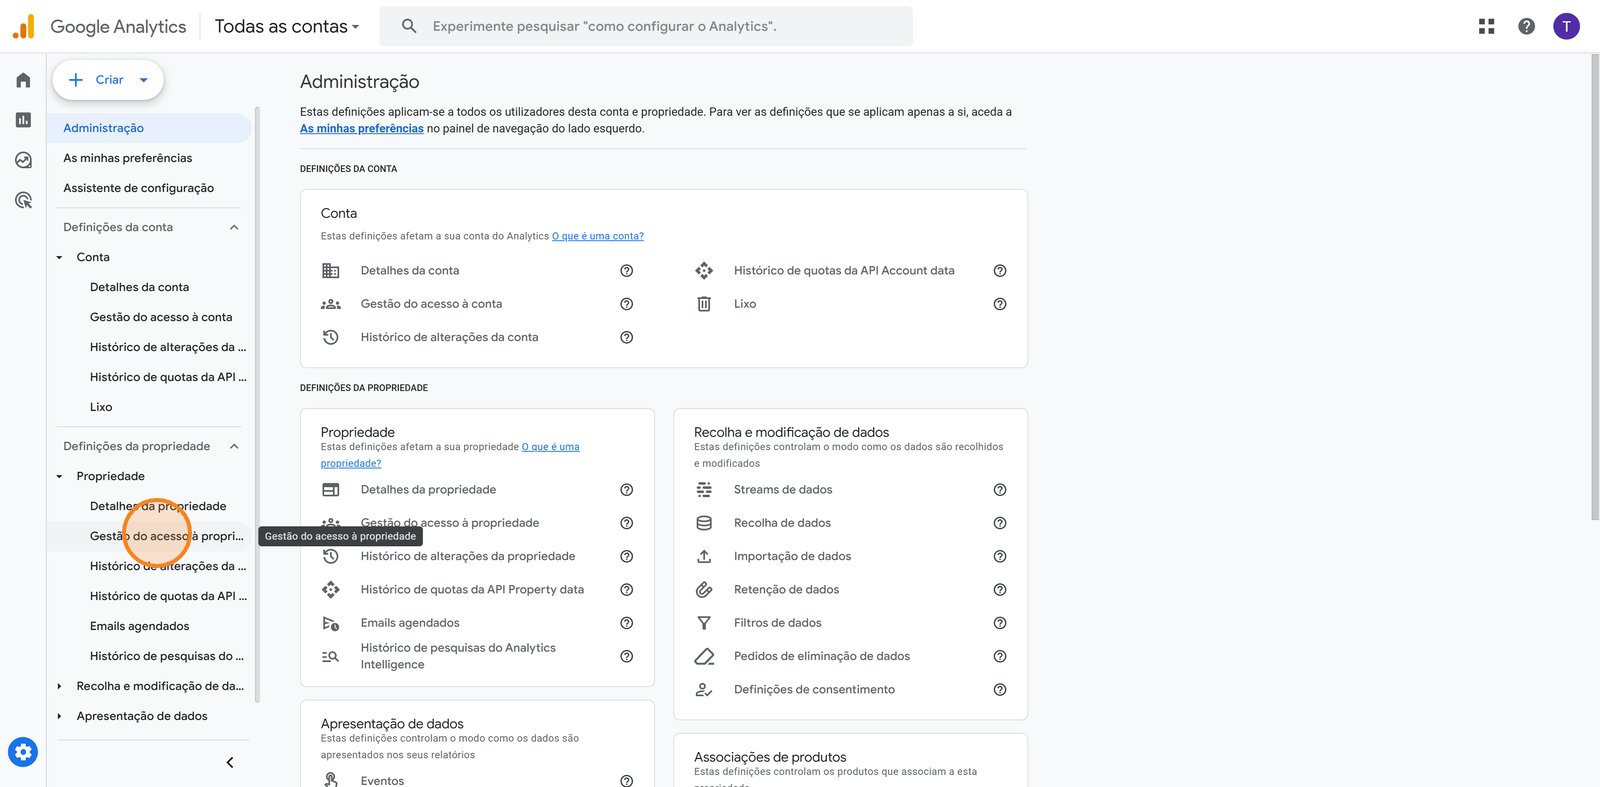
Task: Select As minhas preferências in sidebar
Action: tap(127, 158)
